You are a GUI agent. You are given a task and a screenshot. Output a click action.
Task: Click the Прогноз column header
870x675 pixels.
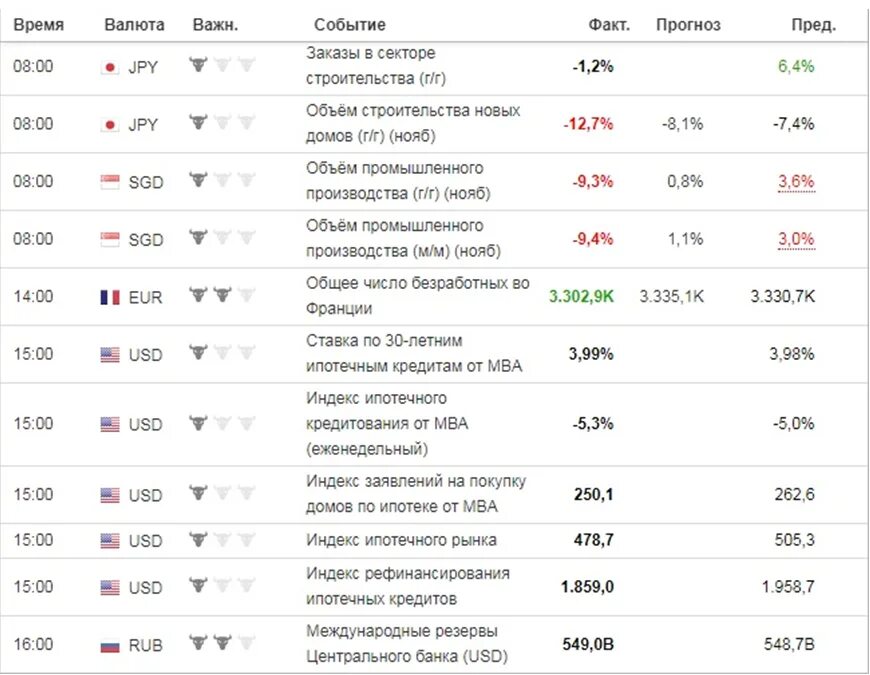688,25
